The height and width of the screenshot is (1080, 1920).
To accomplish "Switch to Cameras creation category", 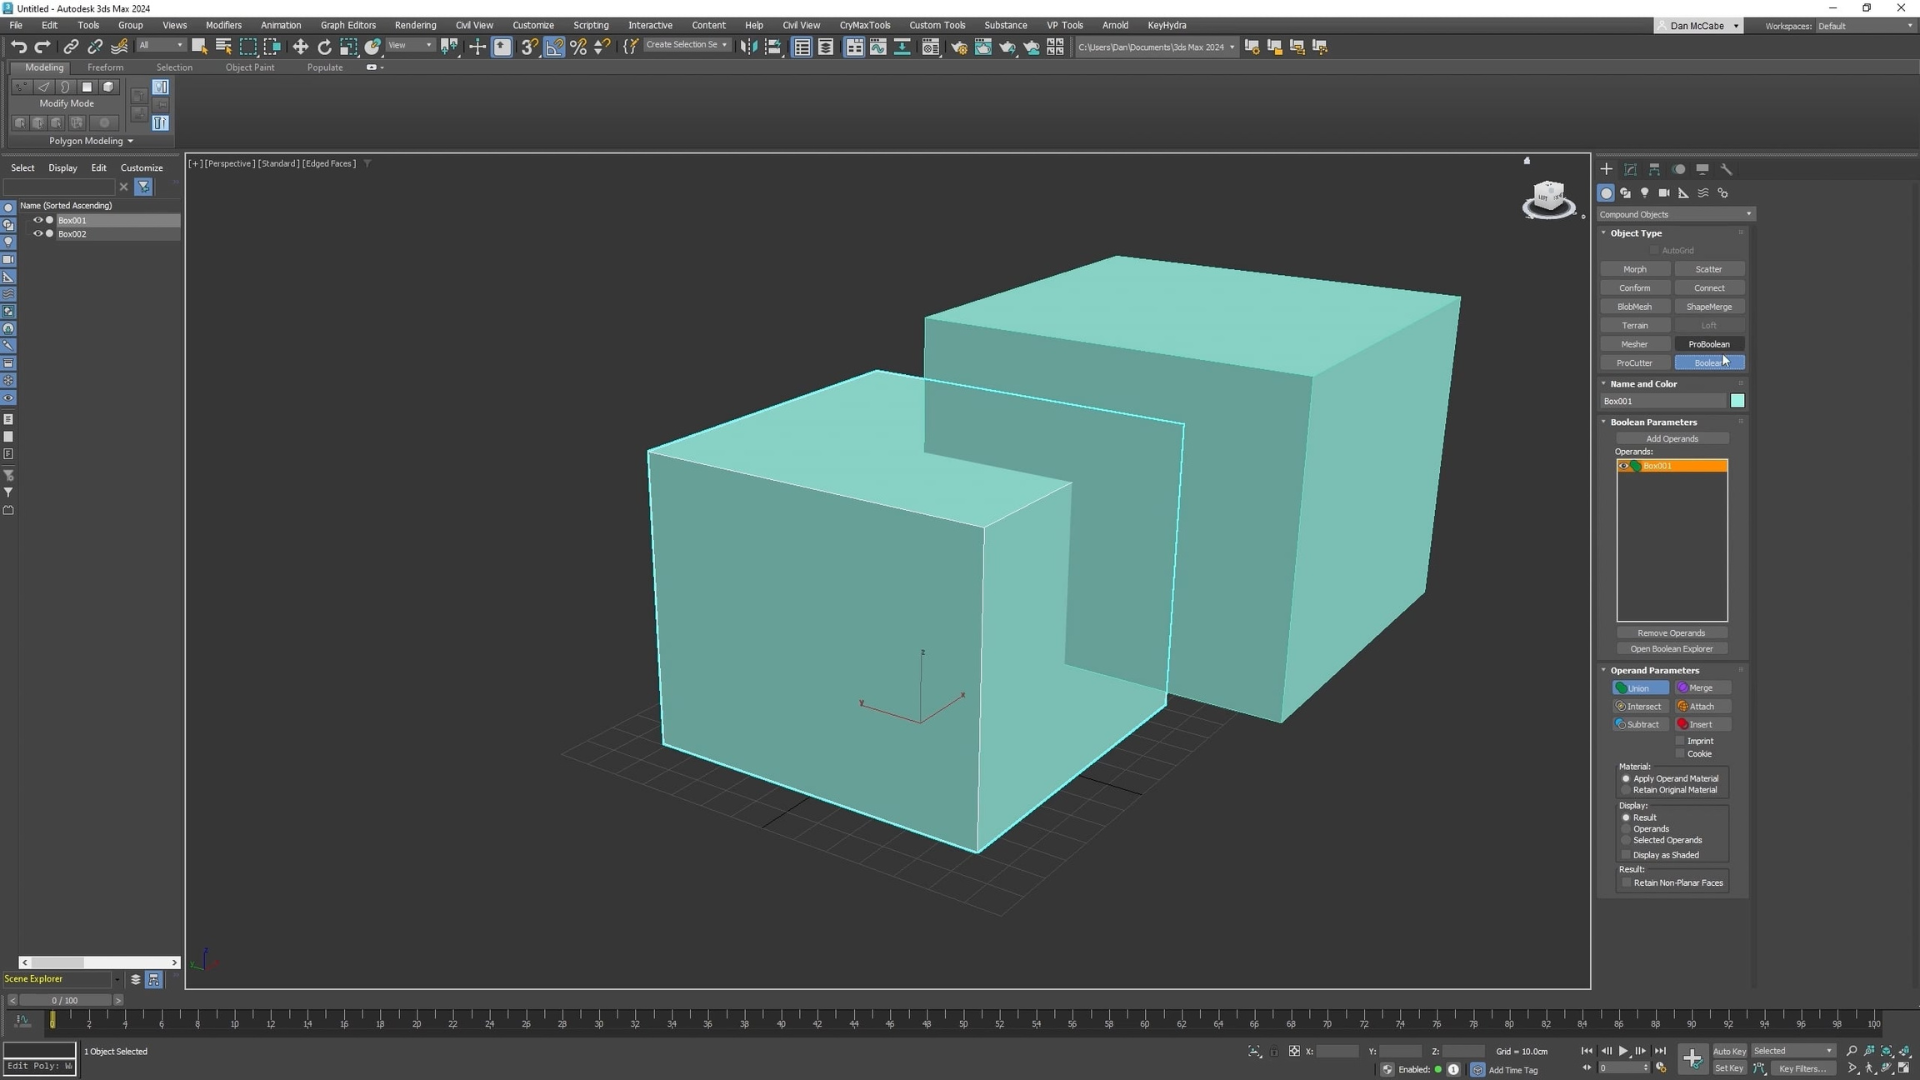I will click(x=1664, y=193).
